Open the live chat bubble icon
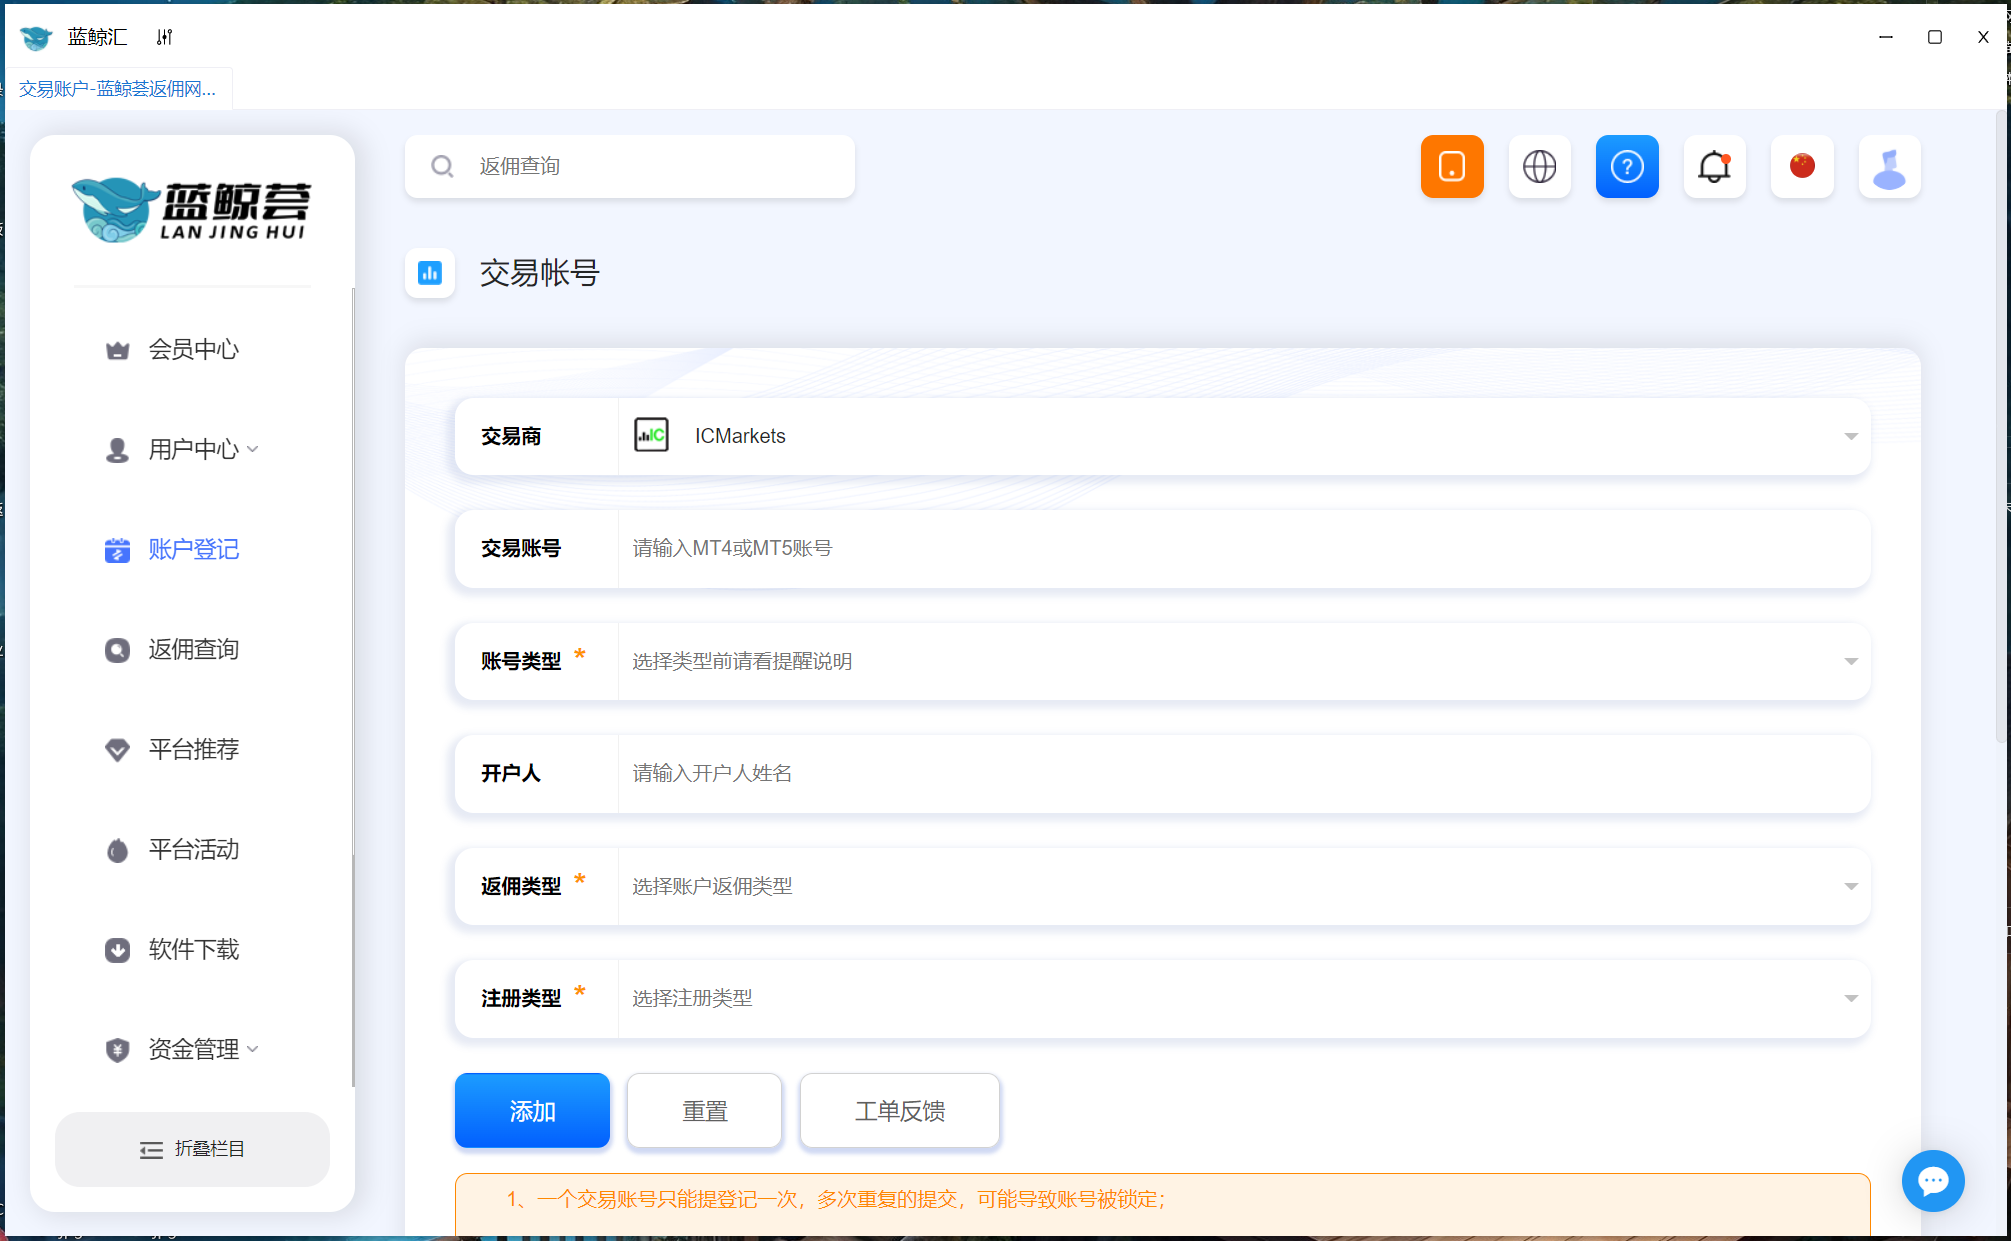The width and height of the screenshot is (2011, 1241). [1932, 1181]
